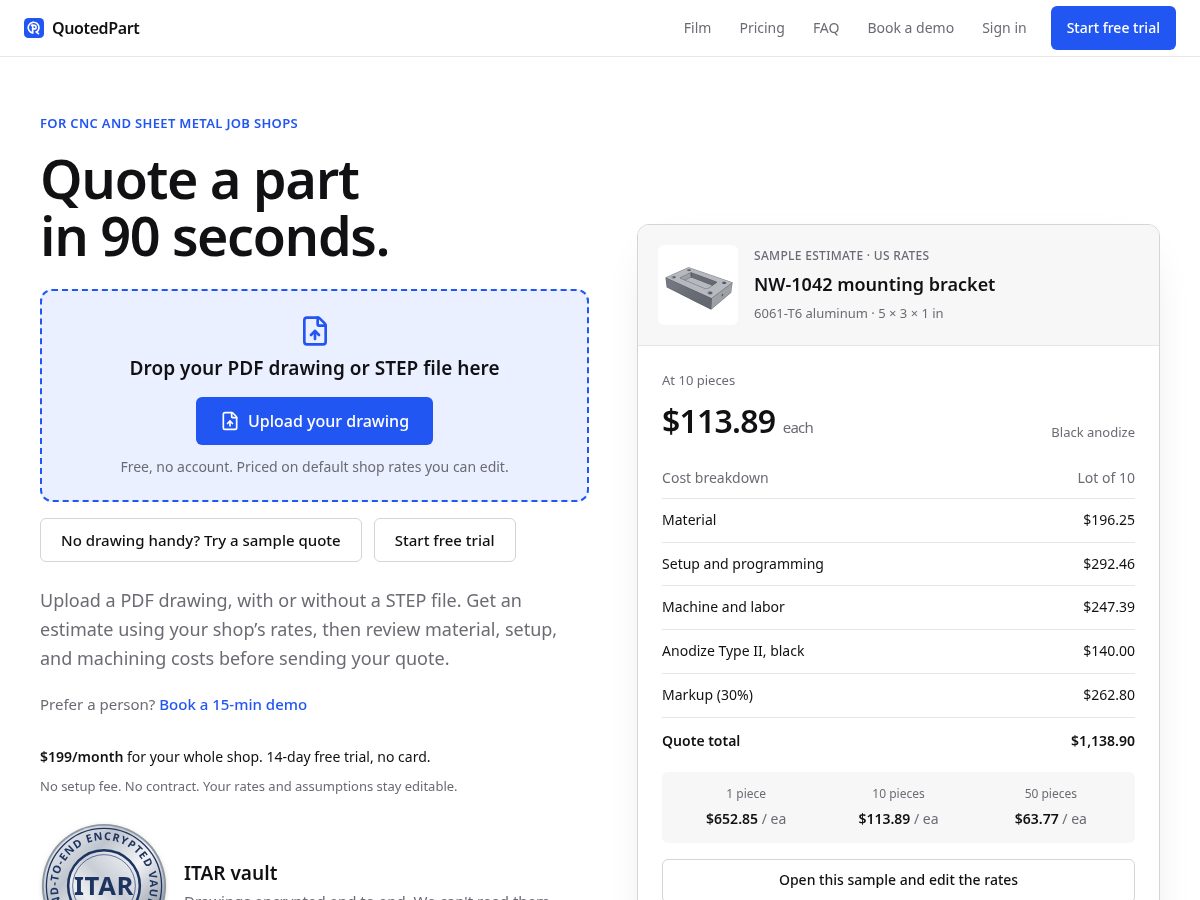This screenshot has width=1200, height=900.
Task: Click Sign in in the header
Action: coord(1004,28)
